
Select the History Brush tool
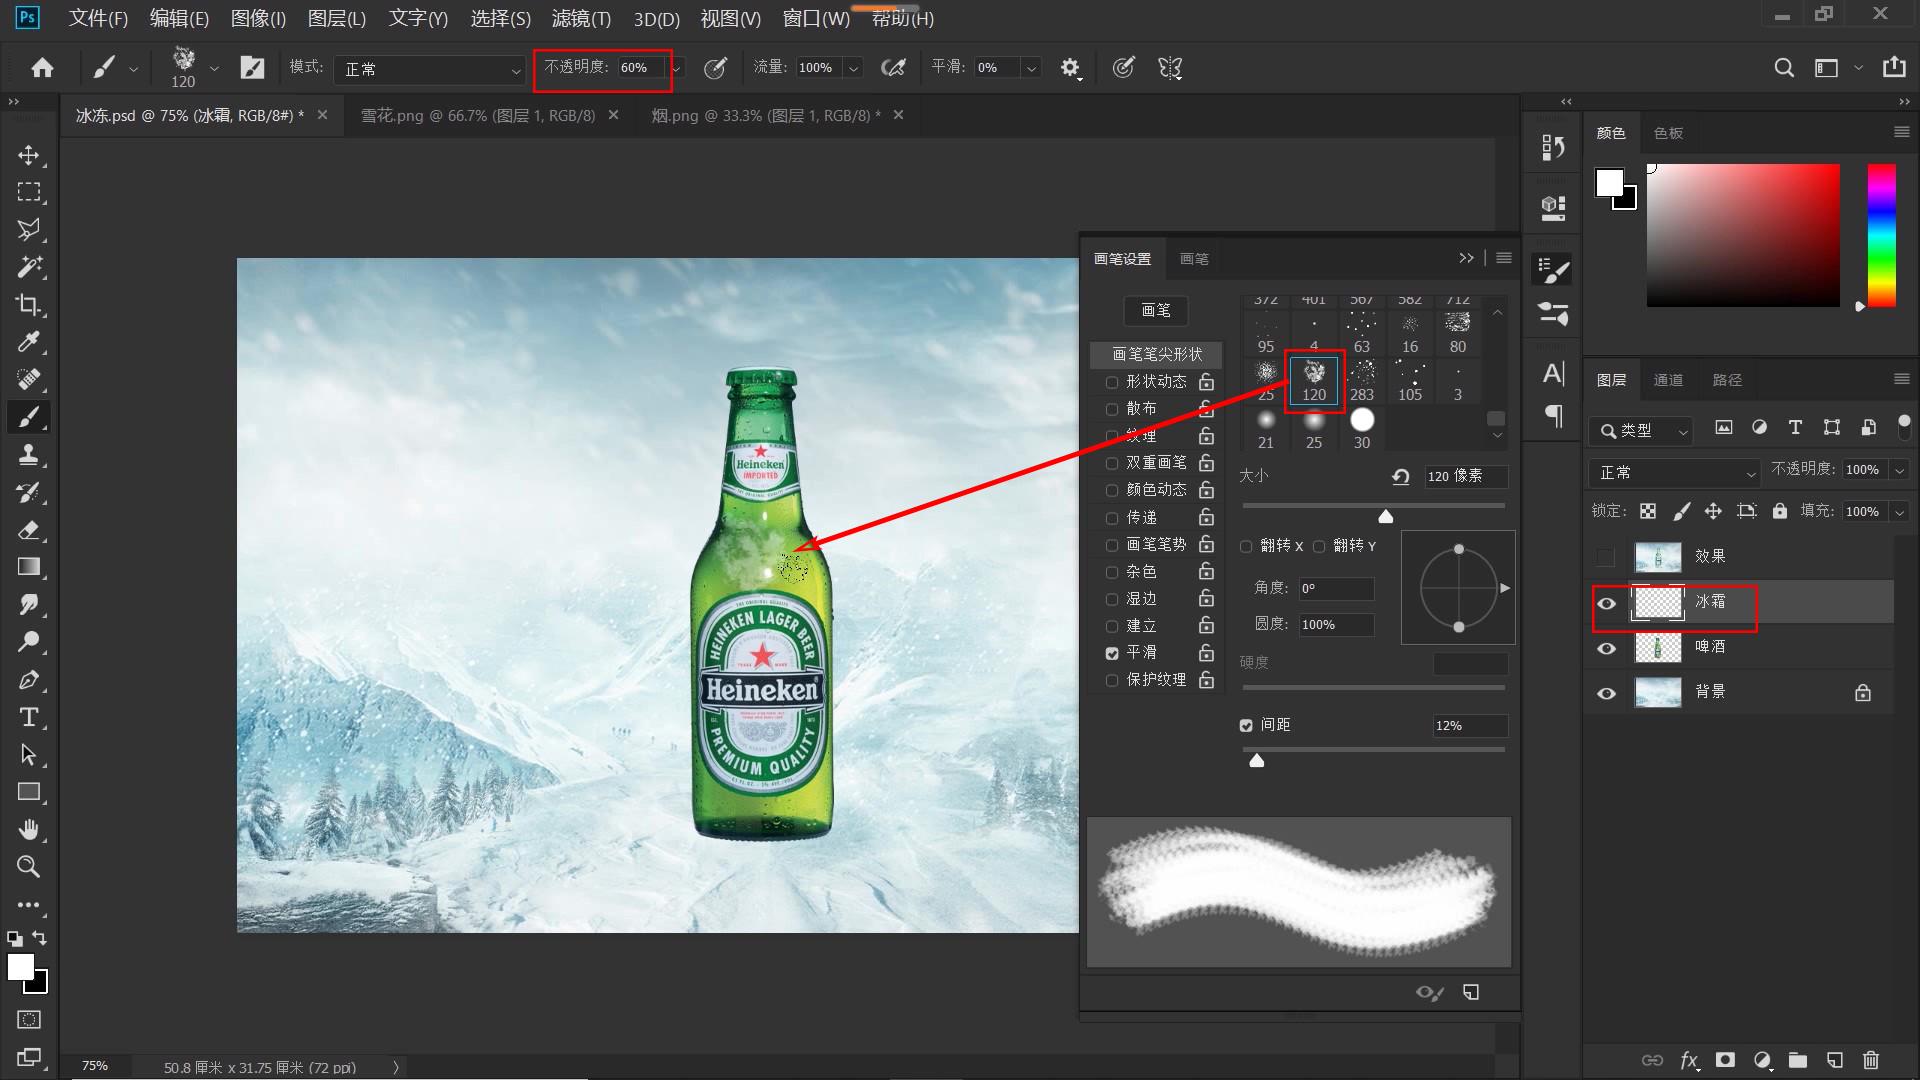[29, 492]
